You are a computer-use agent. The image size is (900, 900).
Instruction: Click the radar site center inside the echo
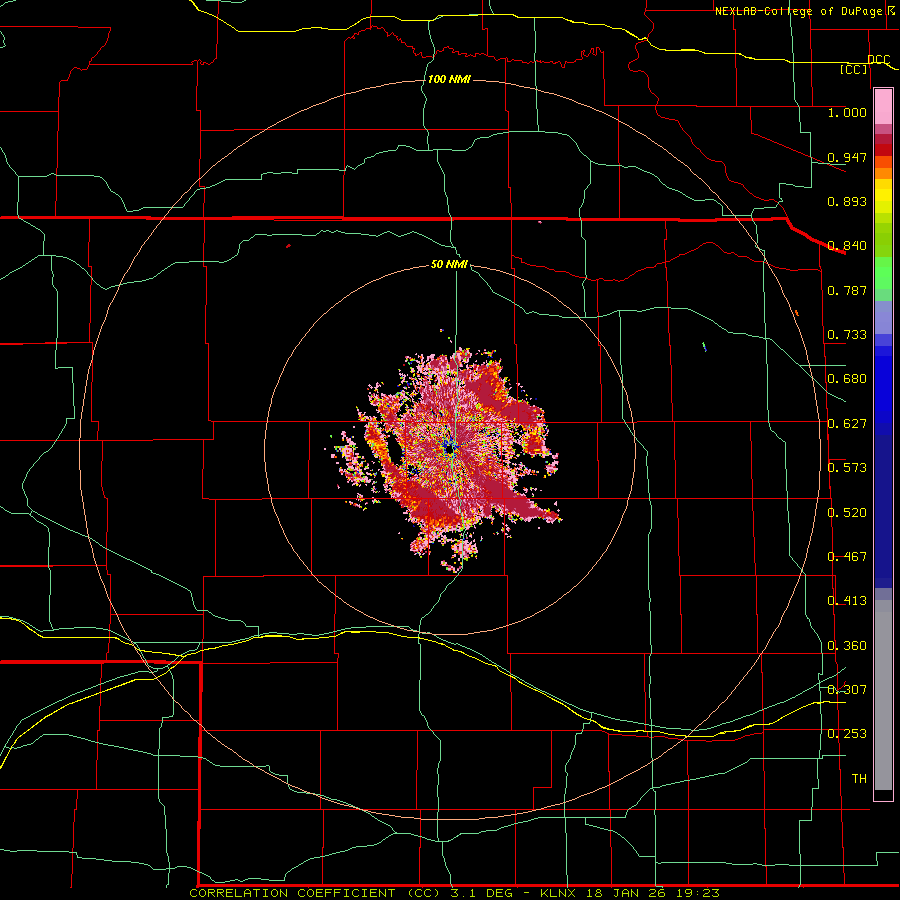[x=449, y=449]
